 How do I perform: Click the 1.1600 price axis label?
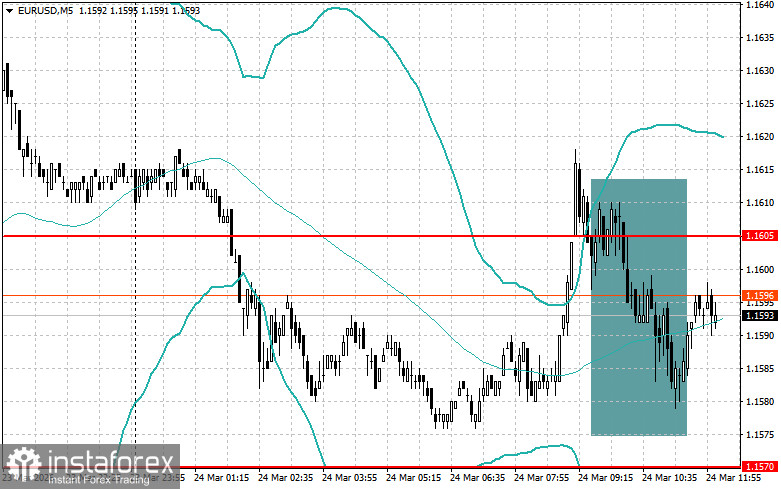pyautogui.click(x=760, y=270)
